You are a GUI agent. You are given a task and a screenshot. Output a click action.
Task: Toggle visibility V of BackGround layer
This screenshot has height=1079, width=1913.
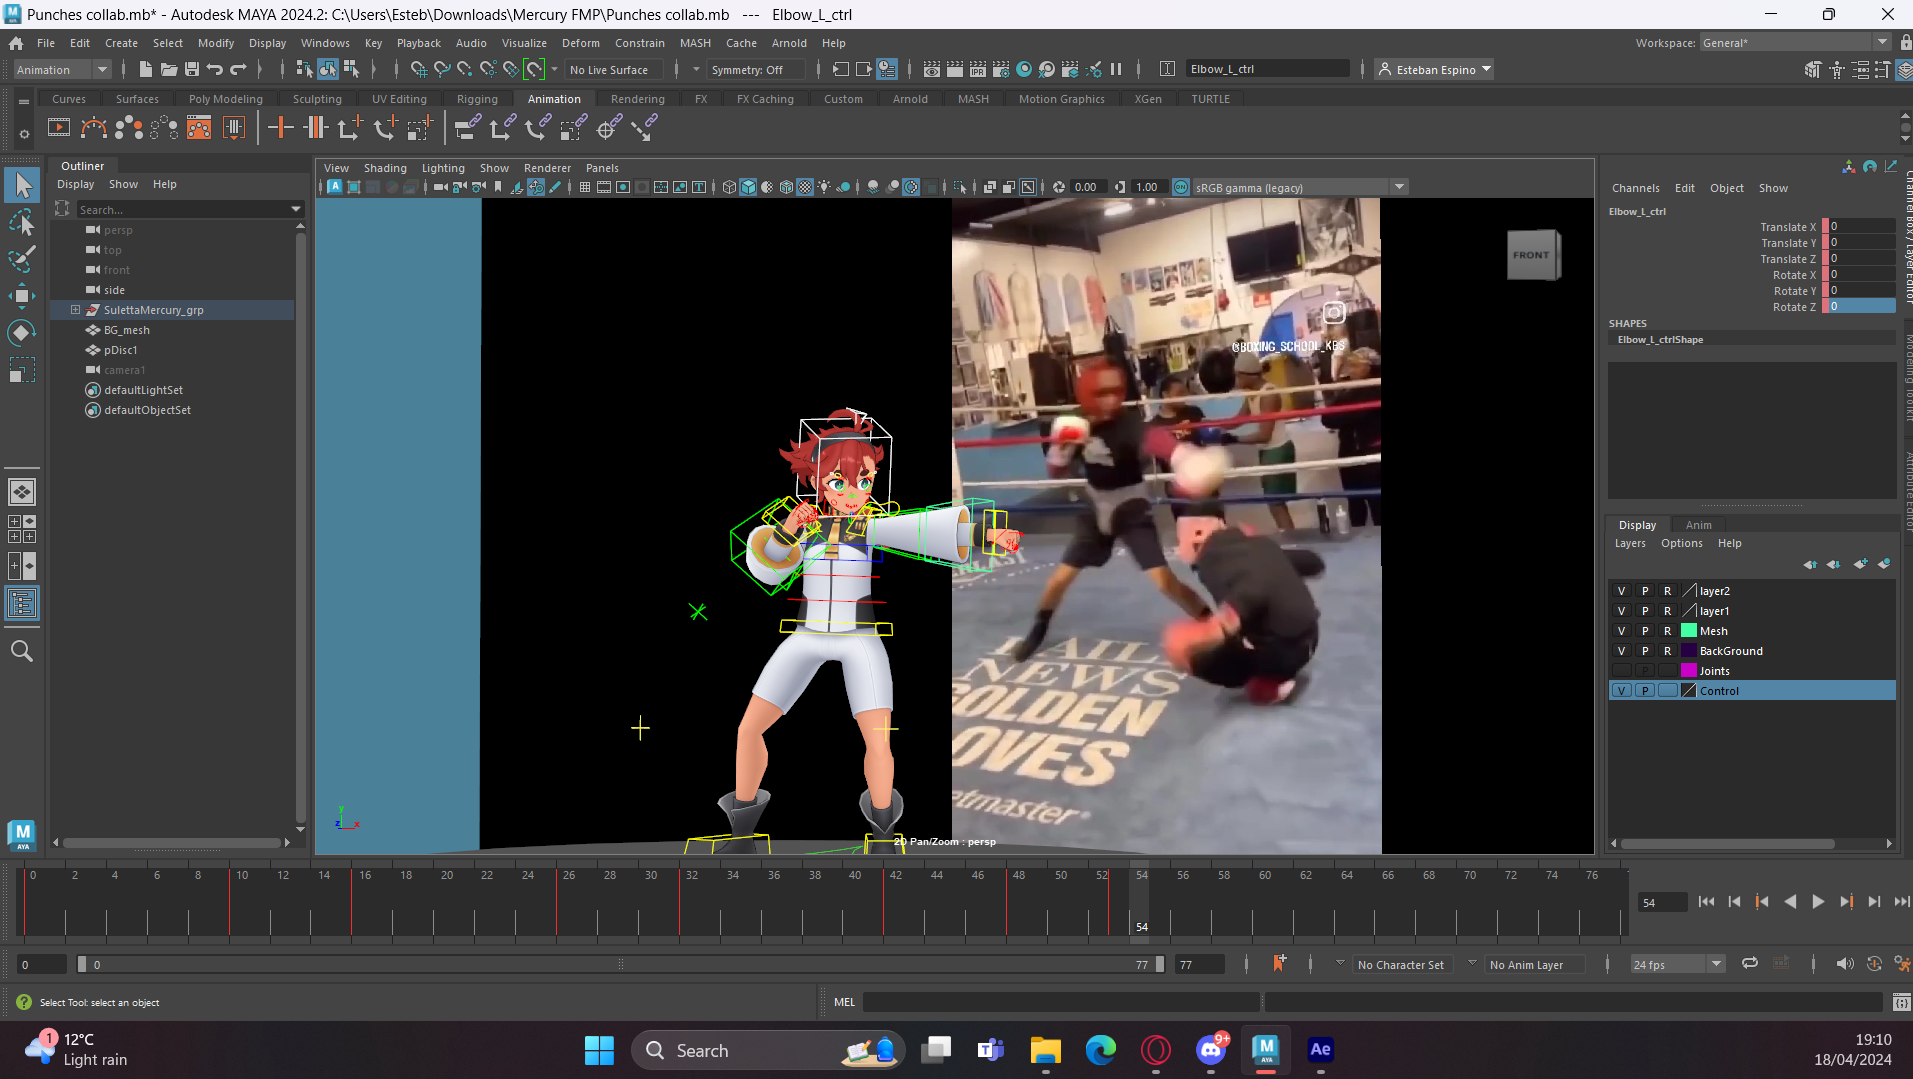tap(1621, 651)
